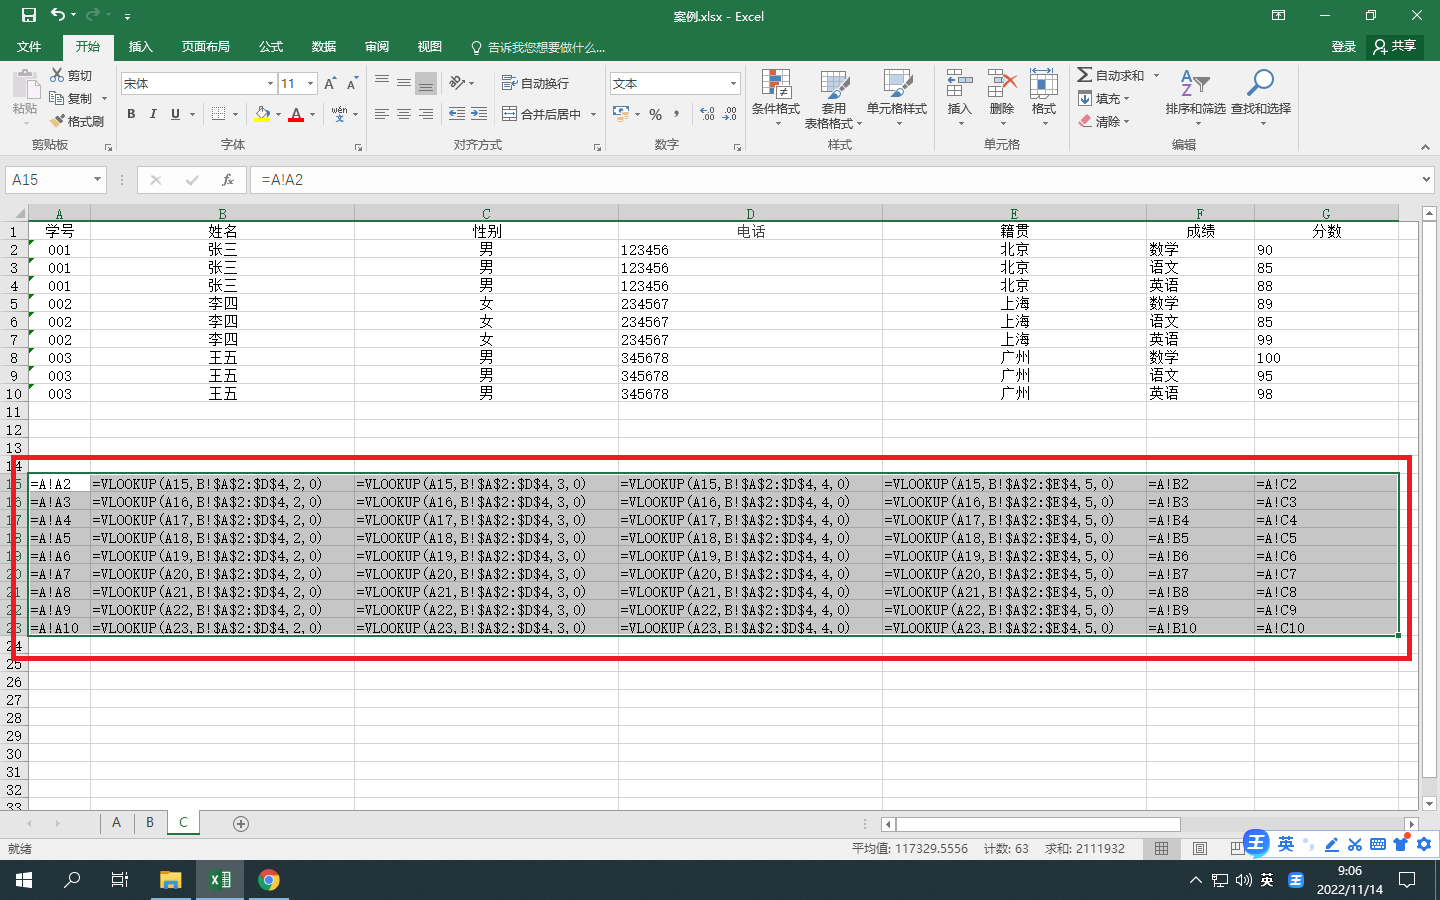Click 自动求和 AutoSum
The image size is (1440, 900).
point(1111,75)
